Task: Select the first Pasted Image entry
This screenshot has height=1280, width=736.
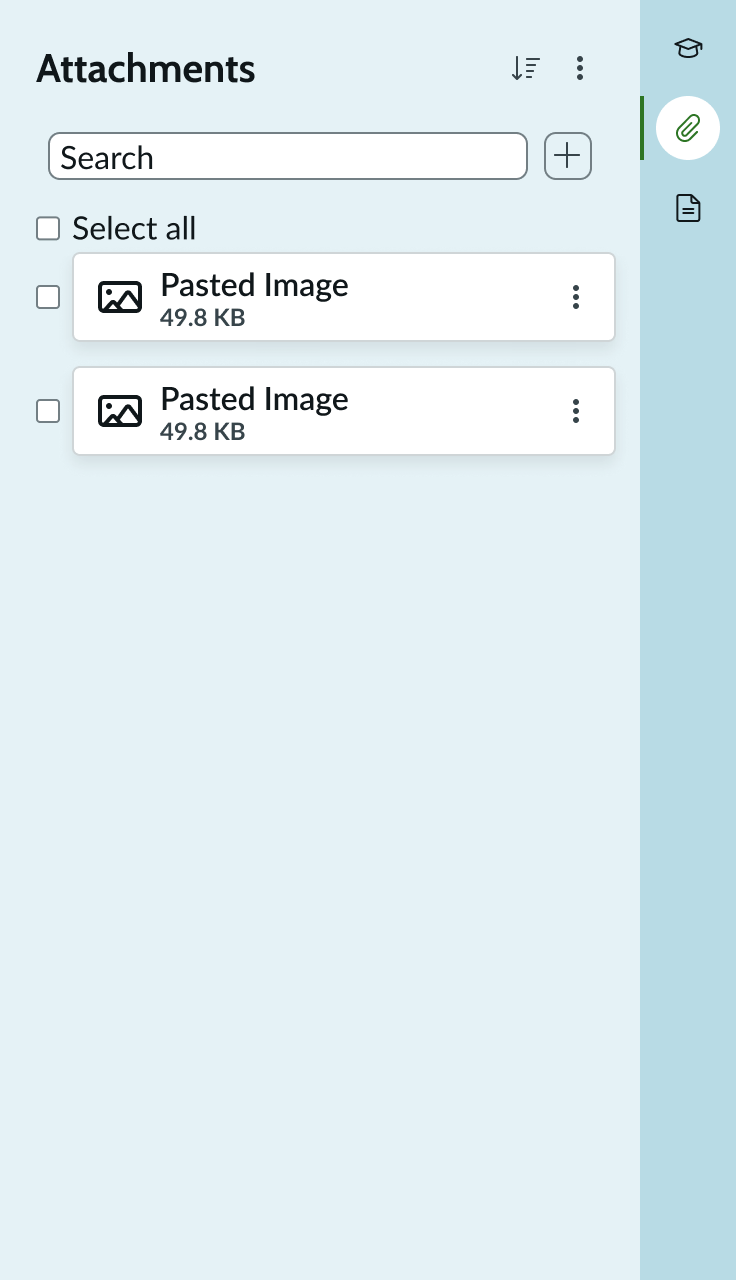Action: tap(300, 297)
